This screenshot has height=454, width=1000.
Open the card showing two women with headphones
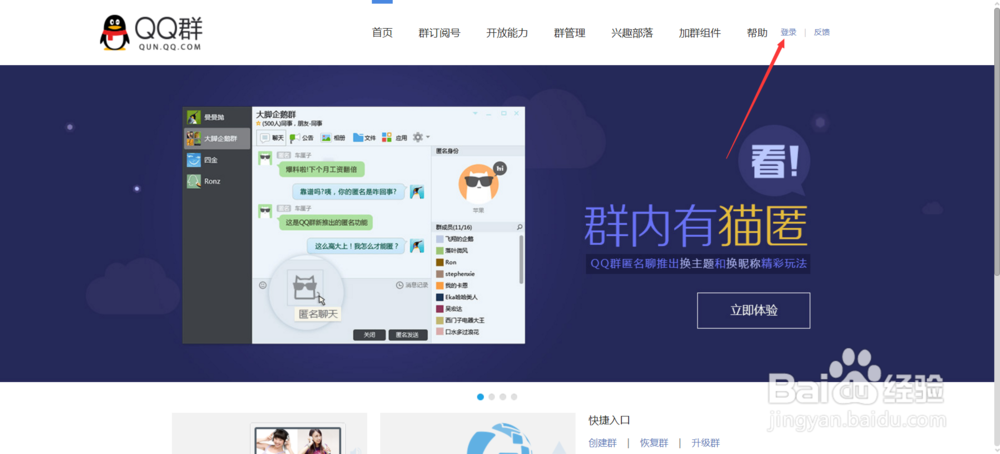[269, 434]
